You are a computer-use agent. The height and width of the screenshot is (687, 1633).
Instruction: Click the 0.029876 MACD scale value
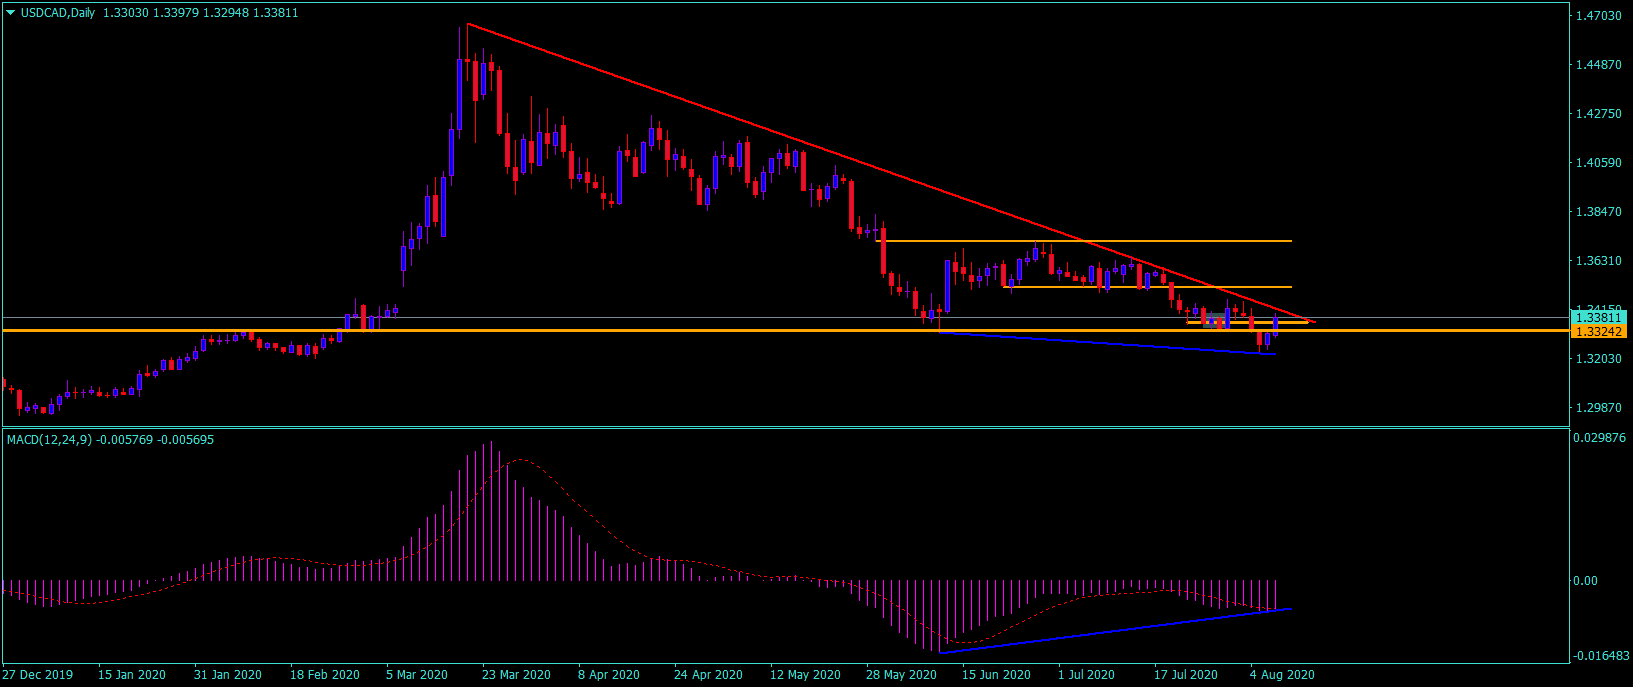click(x=1601, y=438)
